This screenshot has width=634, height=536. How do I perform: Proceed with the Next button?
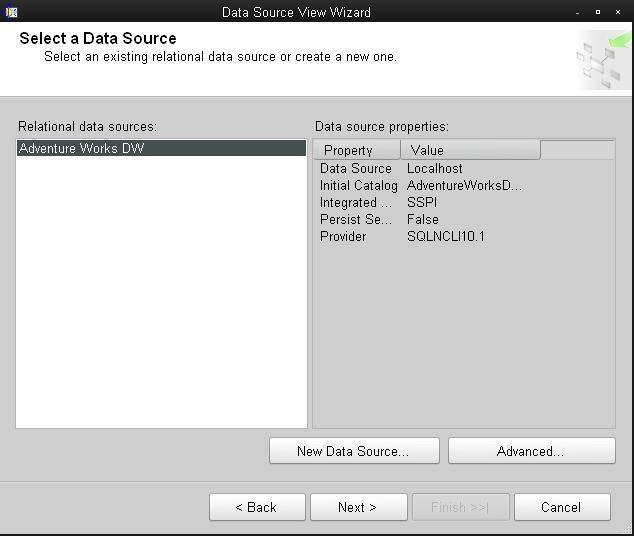[x=359, y=507]
